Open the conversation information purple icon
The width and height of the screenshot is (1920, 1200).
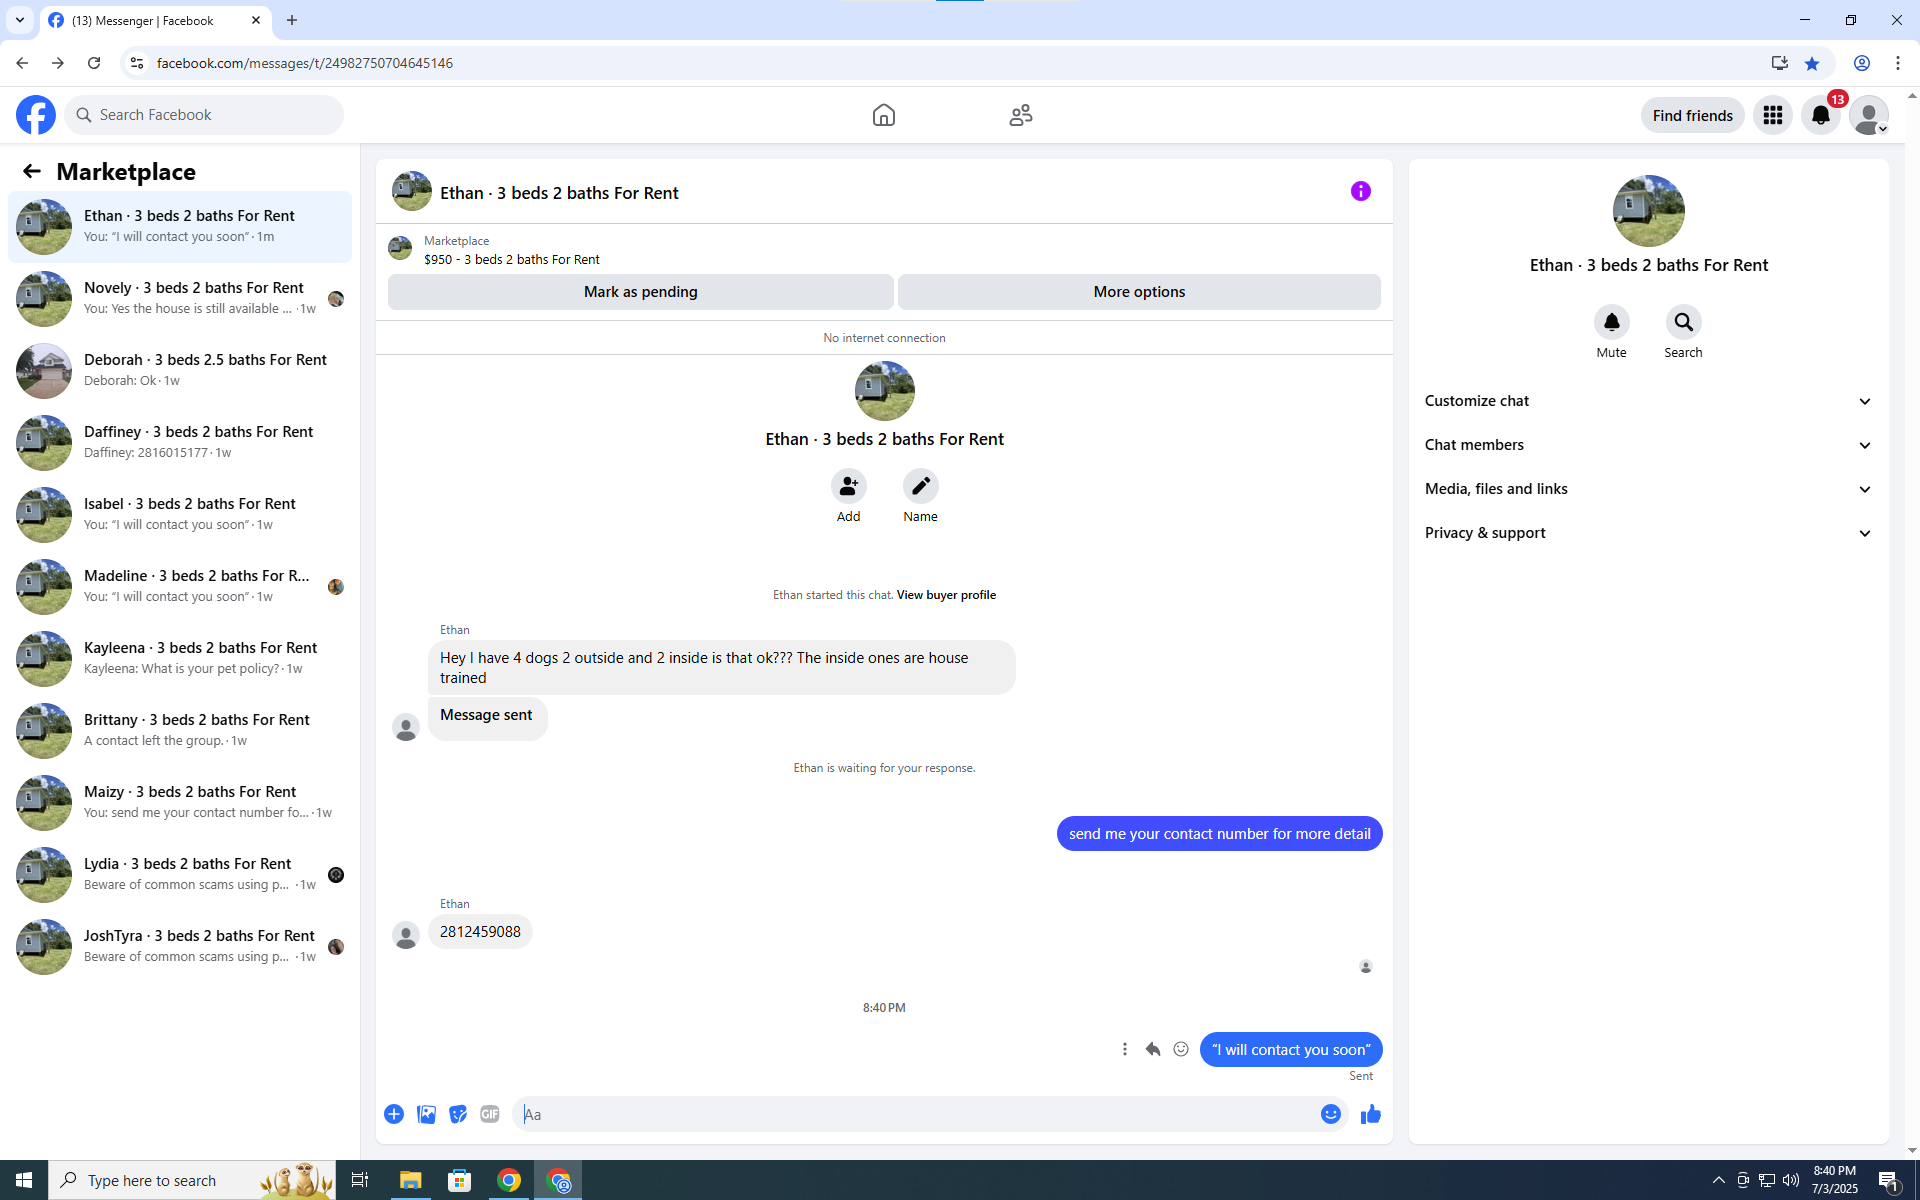[1360, 191]
